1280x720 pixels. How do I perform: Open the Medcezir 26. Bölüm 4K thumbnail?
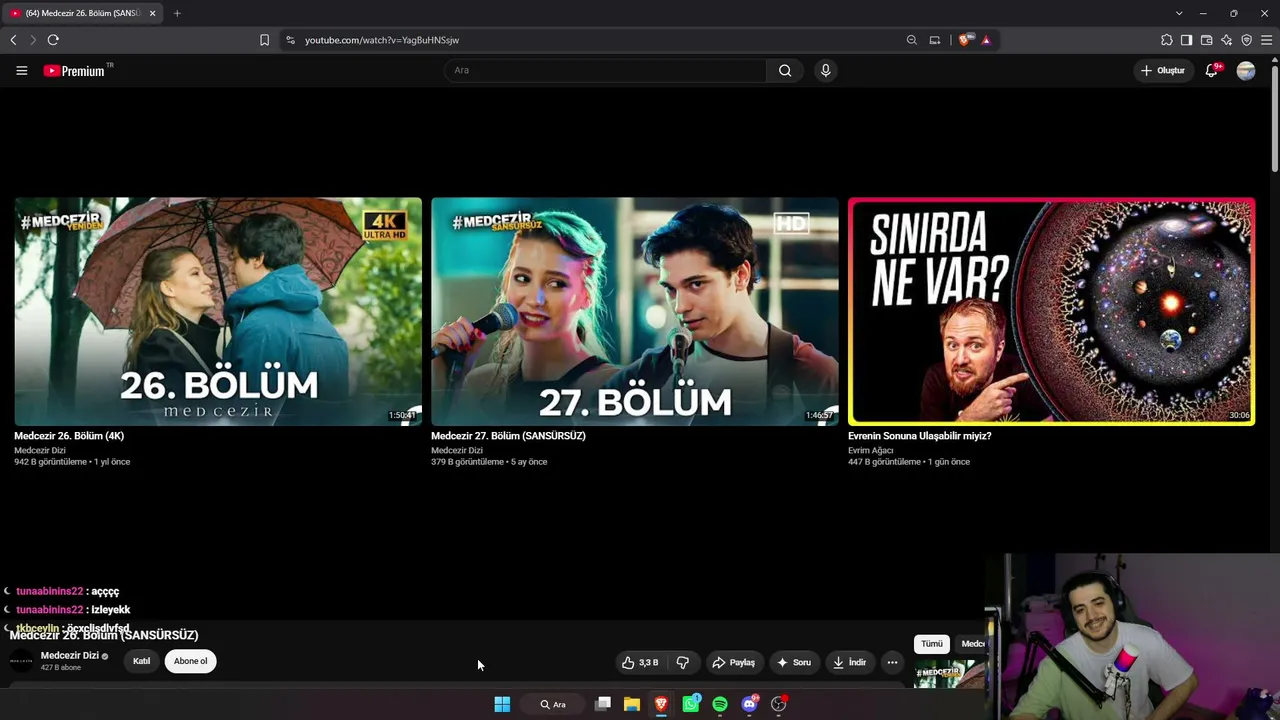[x=218, y=312]
